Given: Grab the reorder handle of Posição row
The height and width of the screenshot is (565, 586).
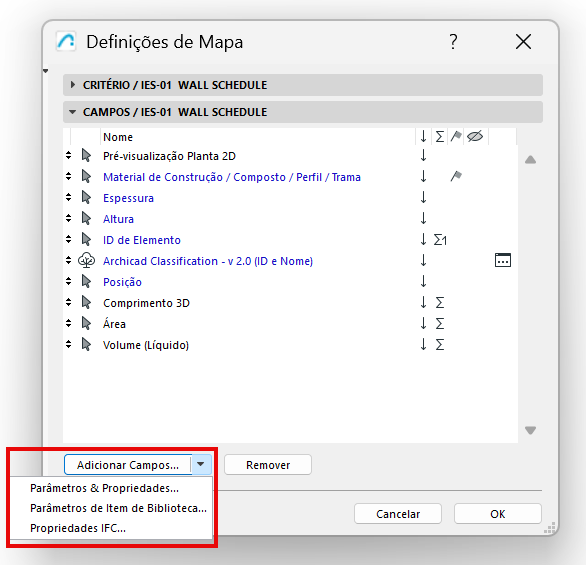Looking at the screenshot, I should pos(68,281).
